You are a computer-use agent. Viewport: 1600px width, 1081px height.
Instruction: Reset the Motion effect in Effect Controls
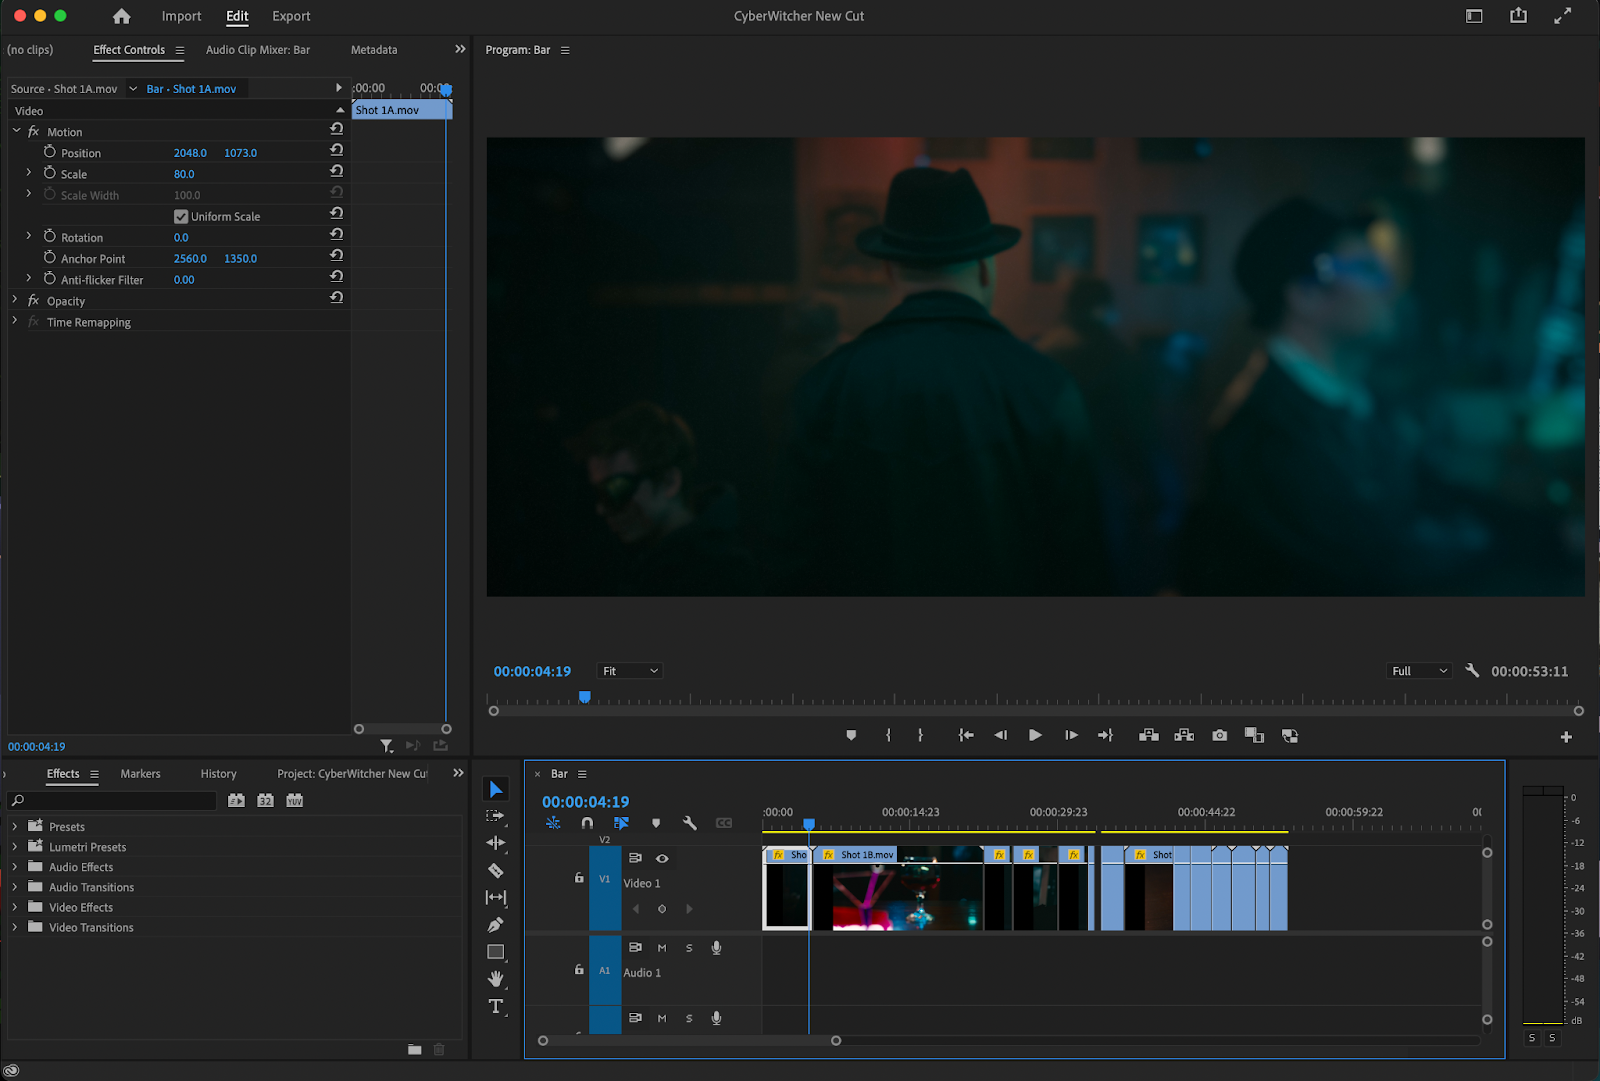(336, 129)
